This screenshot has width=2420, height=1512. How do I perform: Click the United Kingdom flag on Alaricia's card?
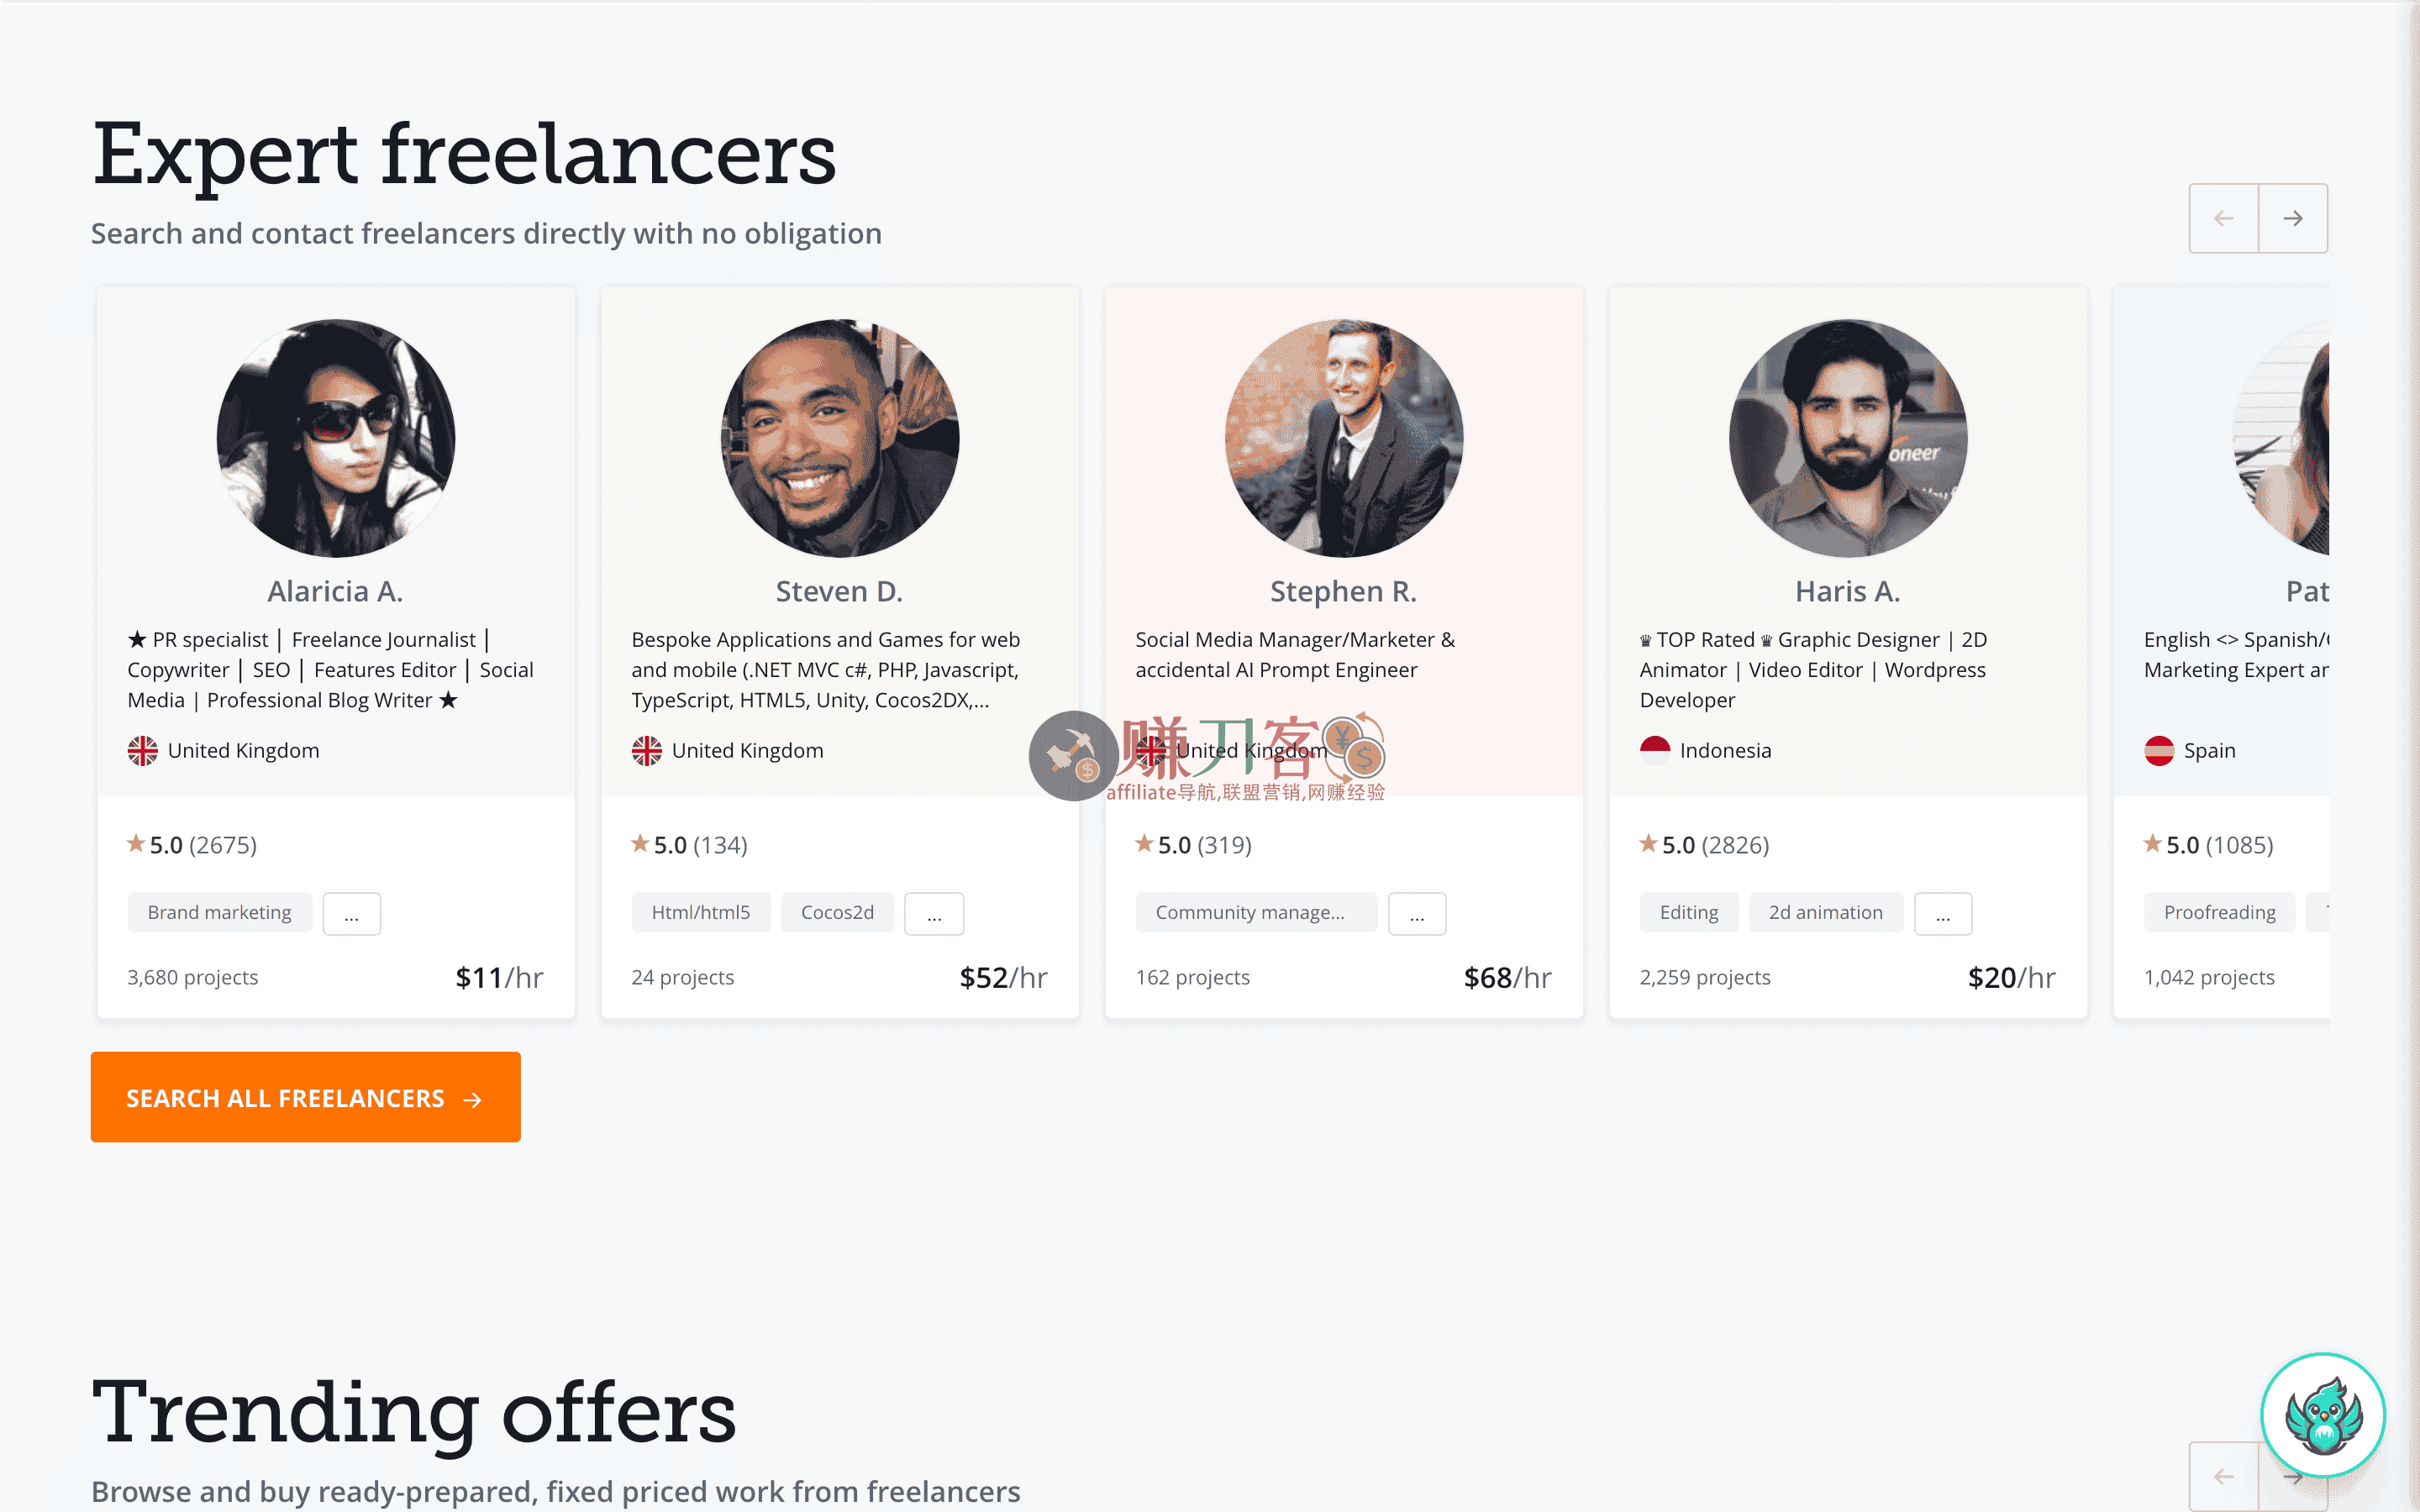click(x=143, y=750)
